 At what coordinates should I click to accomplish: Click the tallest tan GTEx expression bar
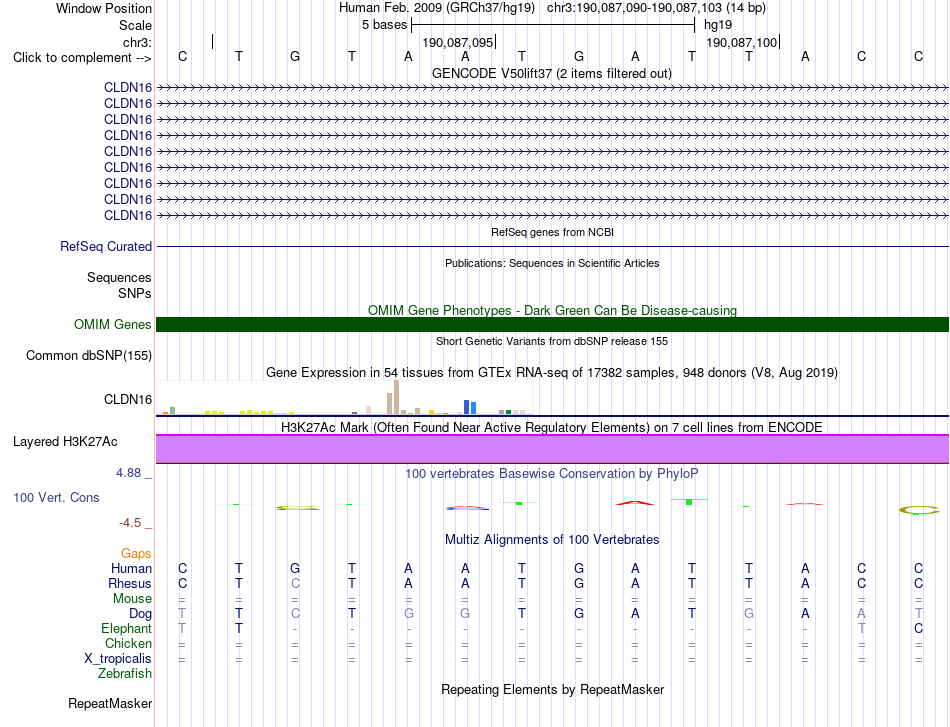click(x=396, y=397)
